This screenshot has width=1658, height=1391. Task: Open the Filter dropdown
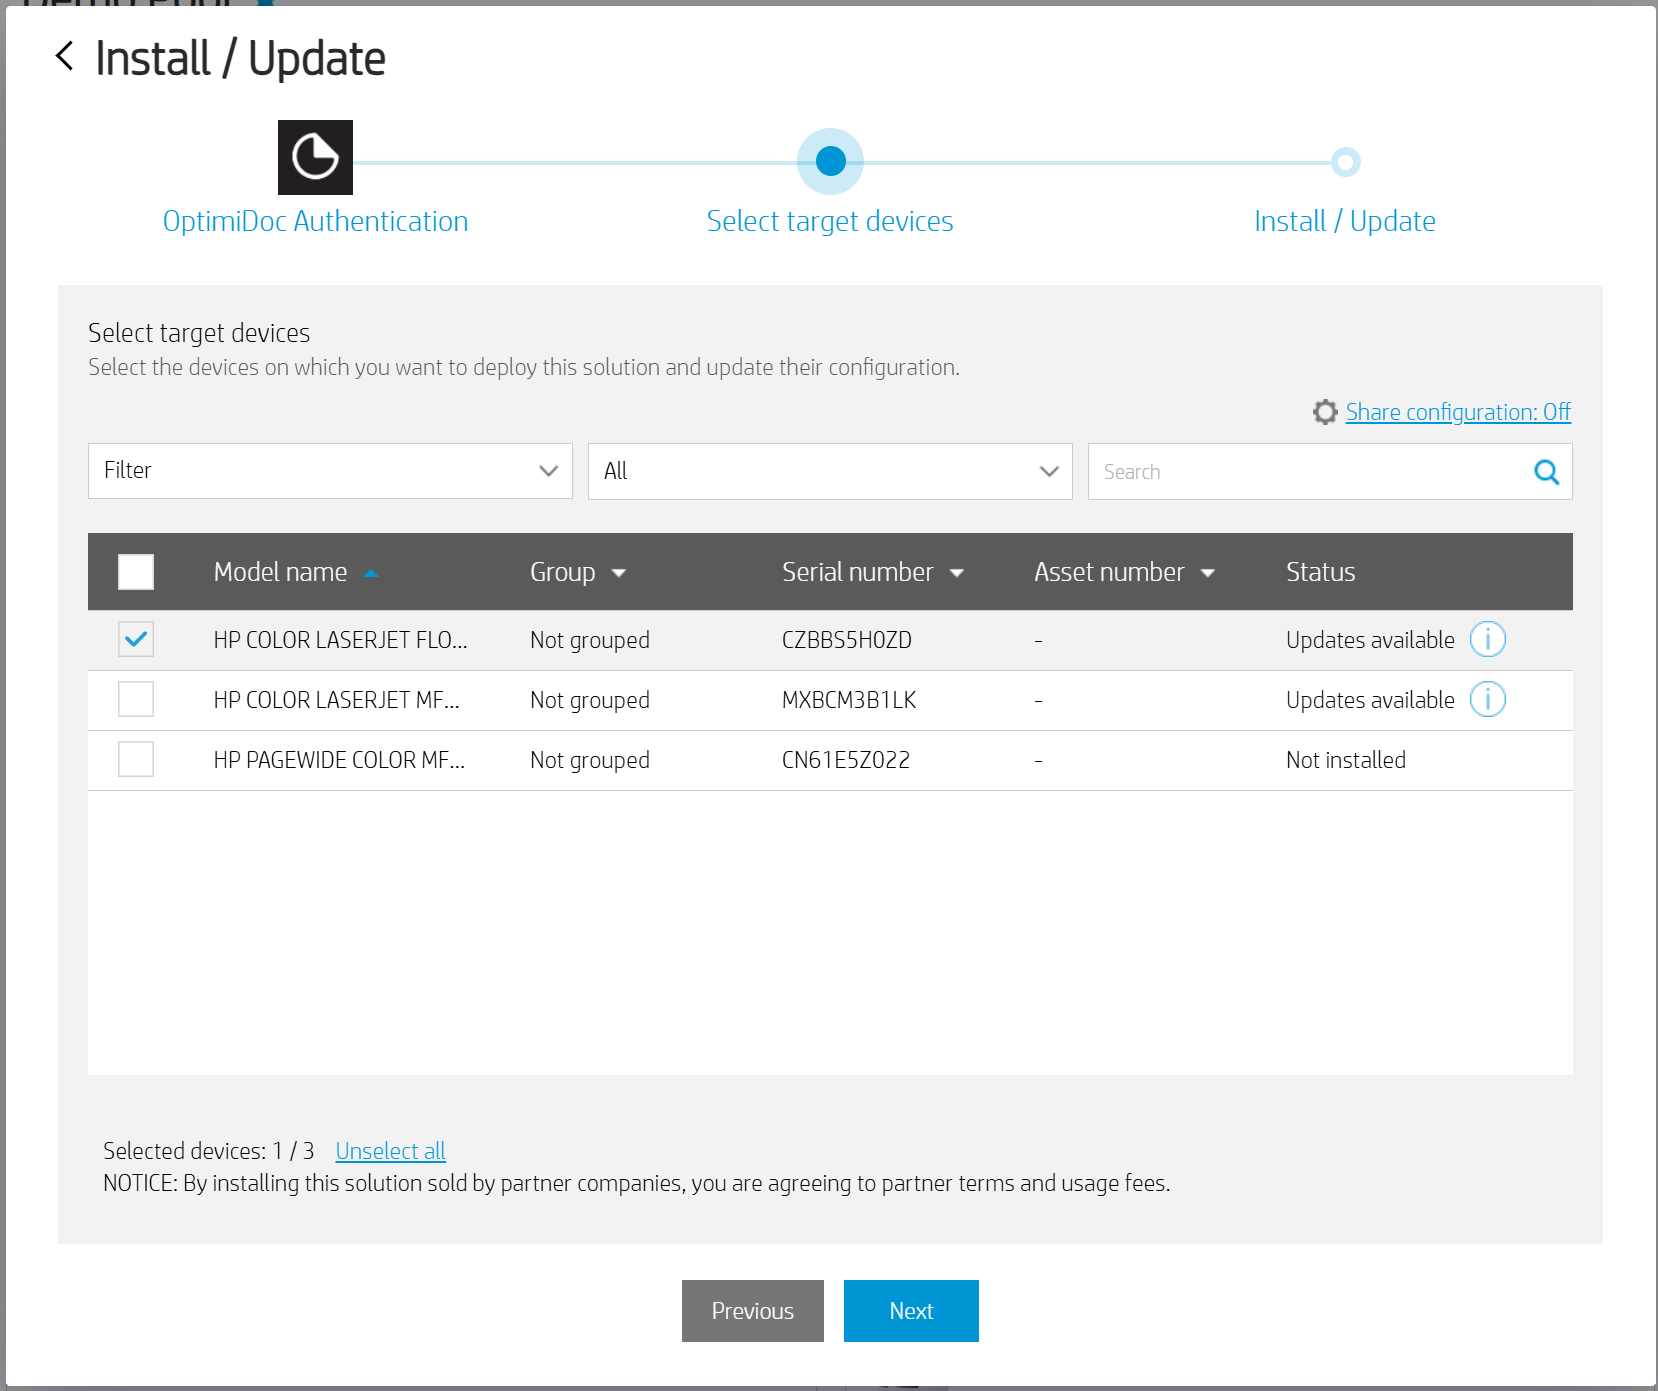(330, 471)
